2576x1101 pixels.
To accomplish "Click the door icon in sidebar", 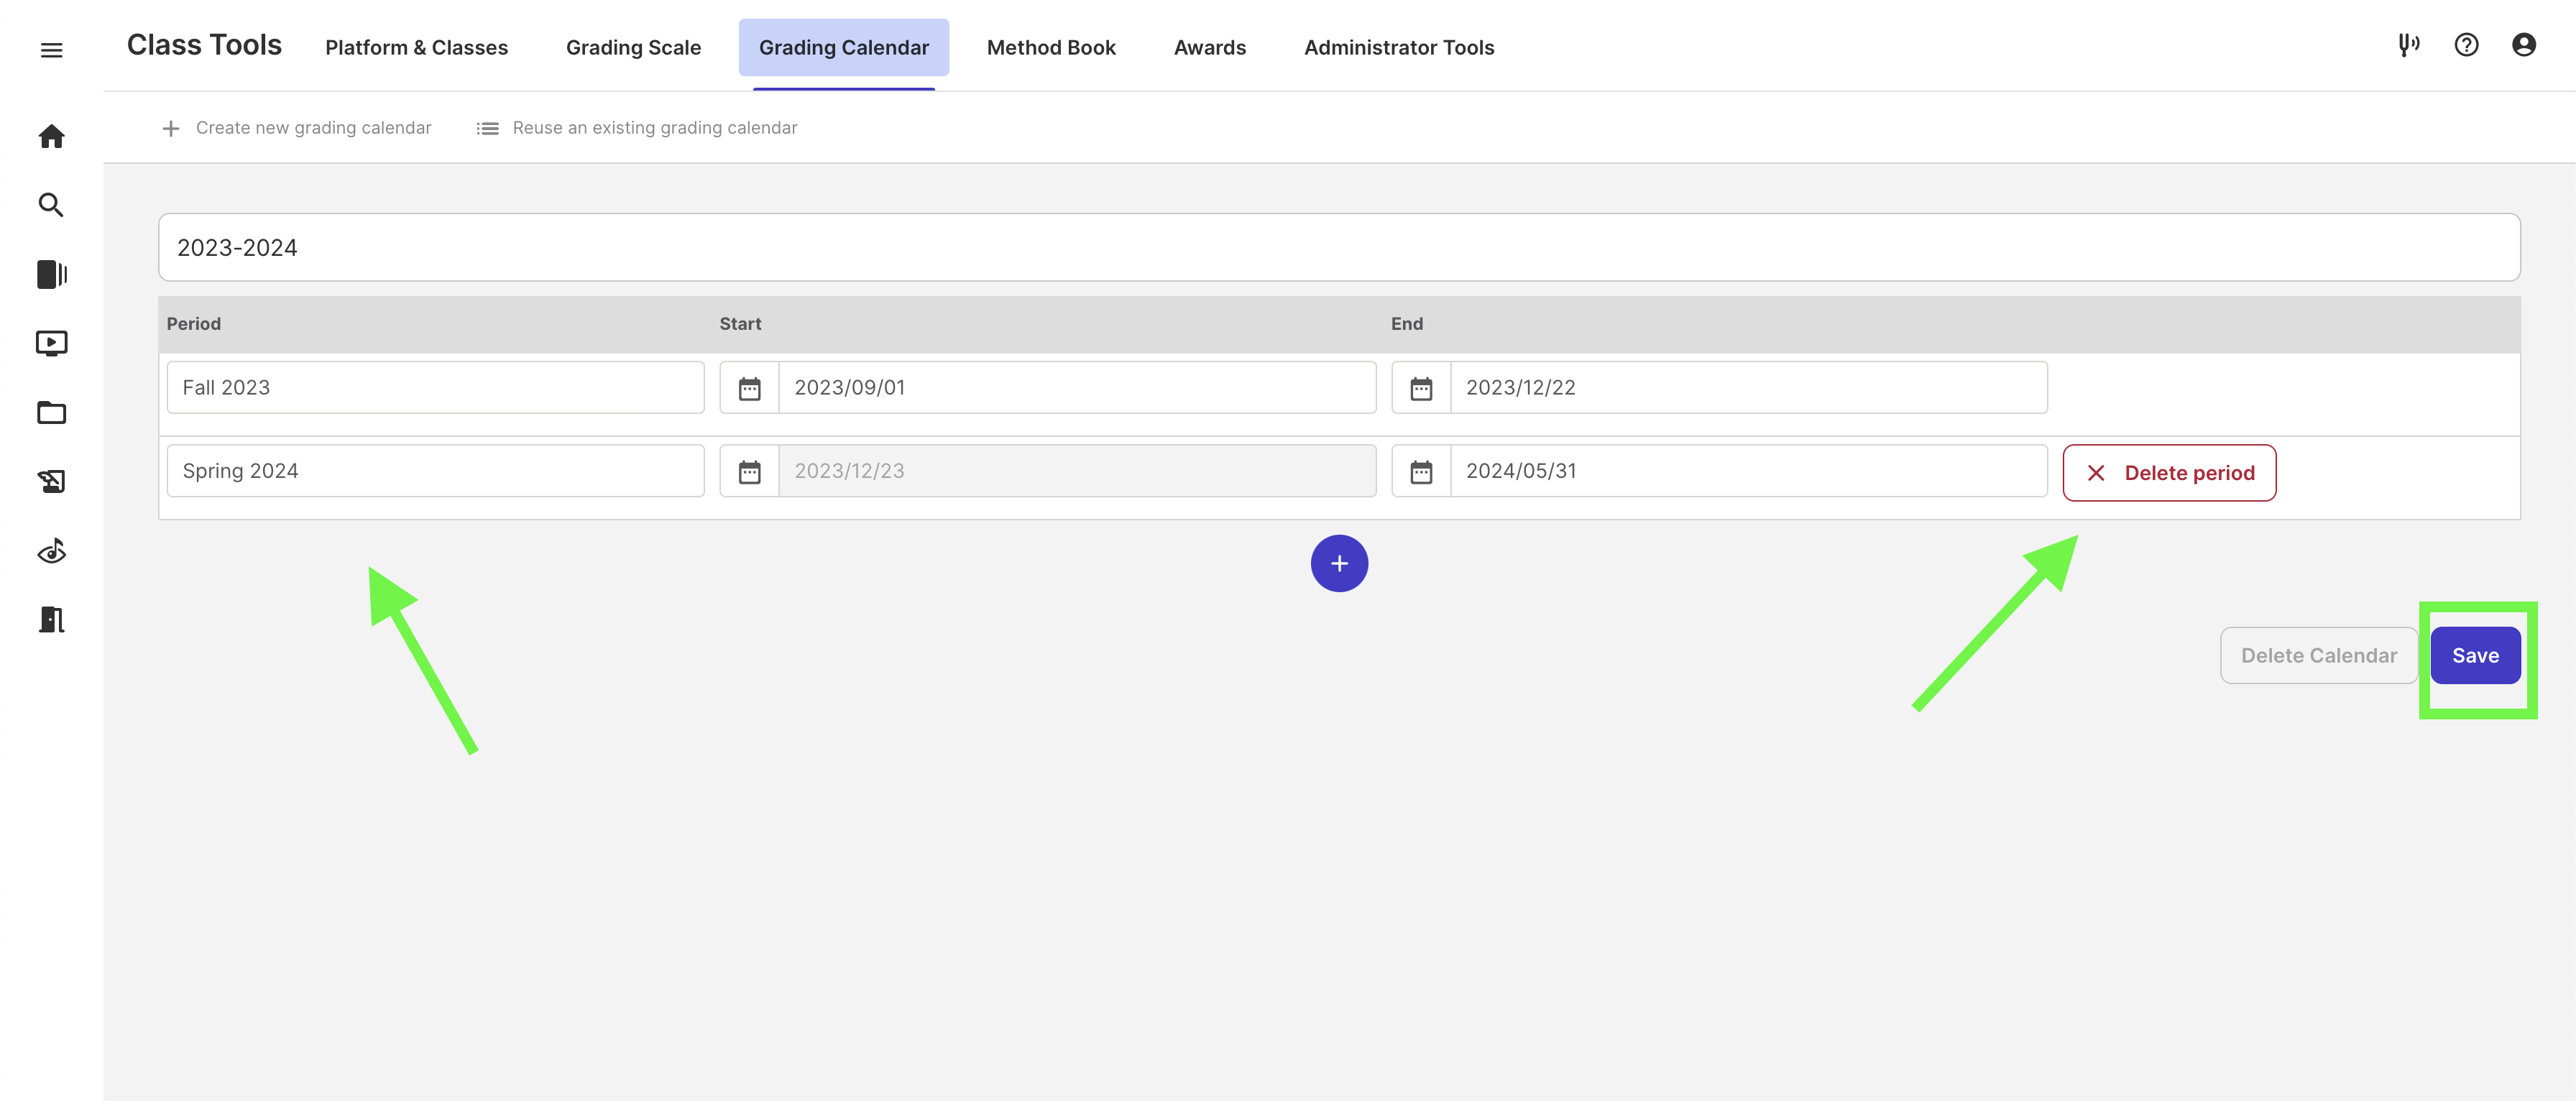I will pyautogui.click(x=51, y=620).
